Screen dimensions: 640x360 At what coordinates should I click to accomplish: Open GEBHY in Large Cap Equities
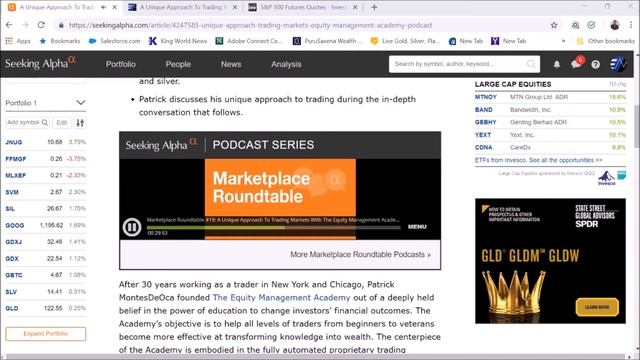(x=485, y=122)
